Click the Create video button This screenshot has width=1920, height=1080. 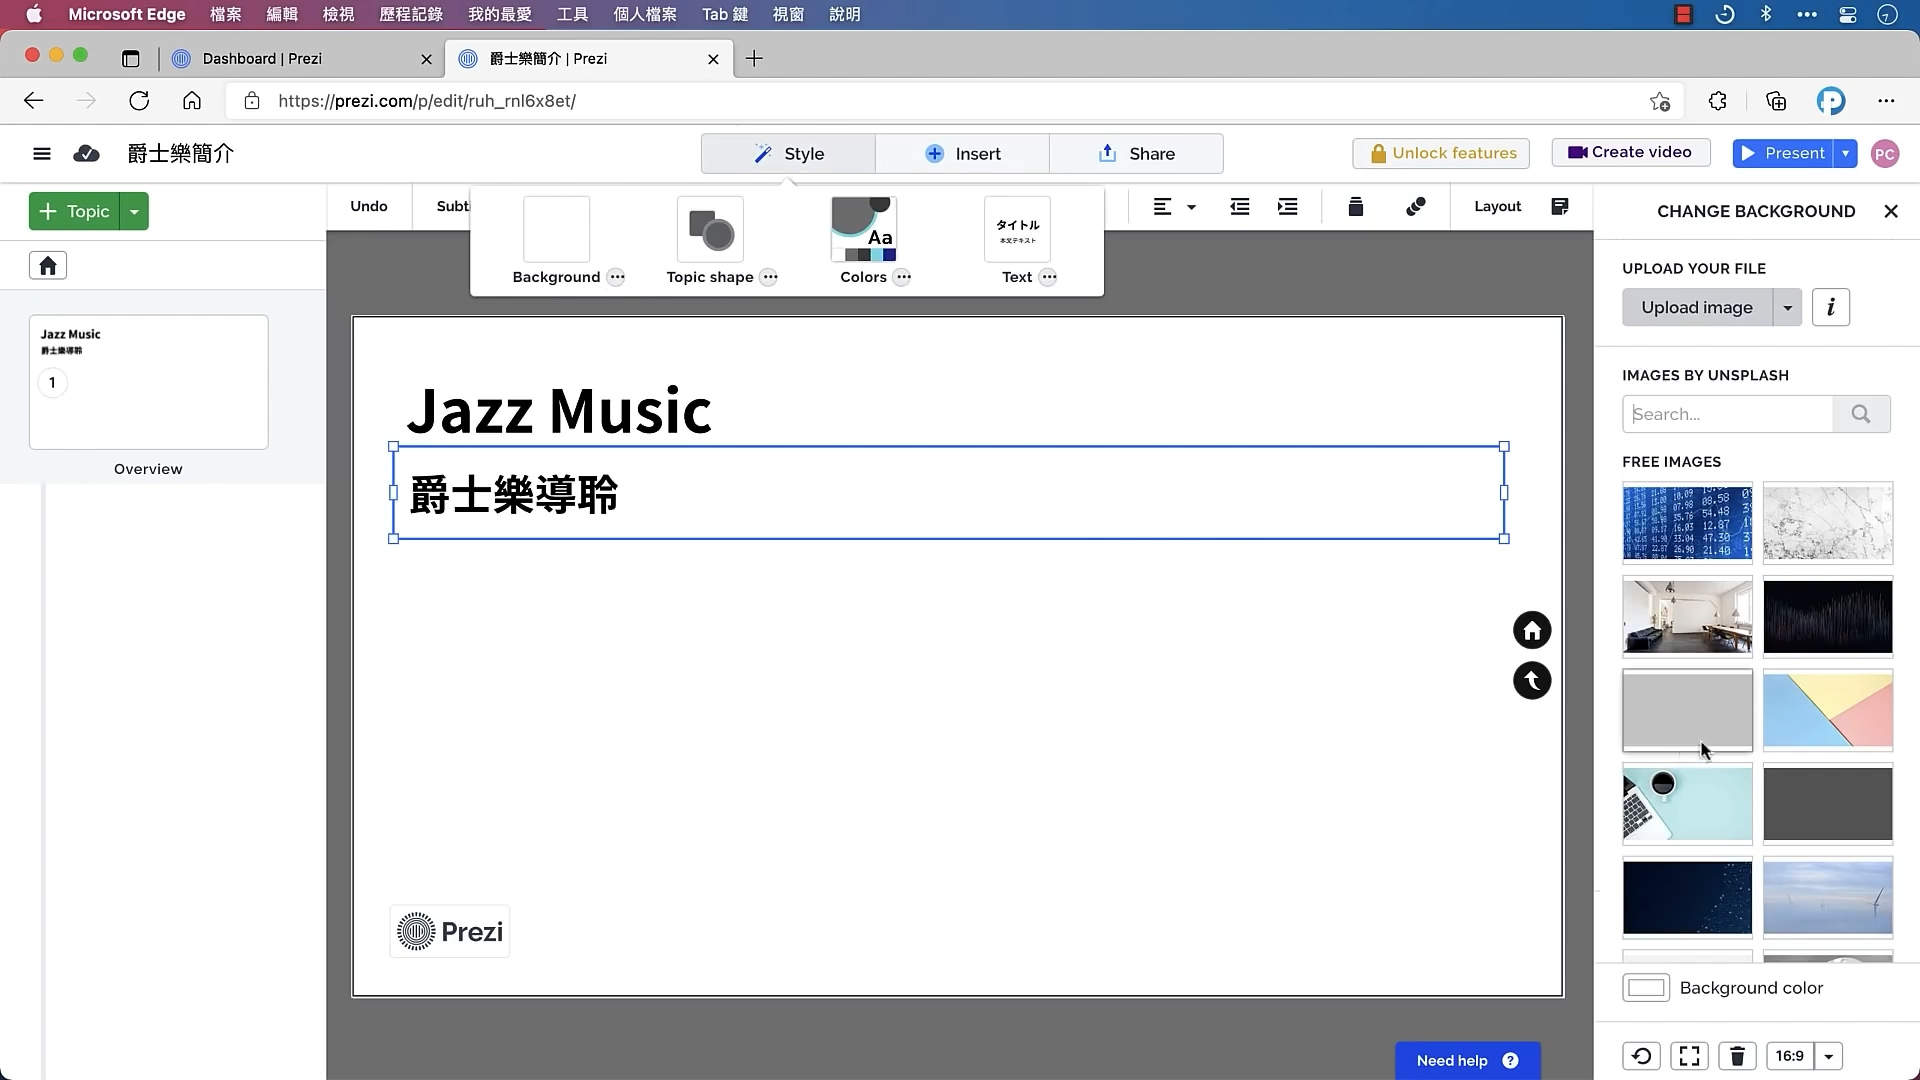[x=1629, y=152]
